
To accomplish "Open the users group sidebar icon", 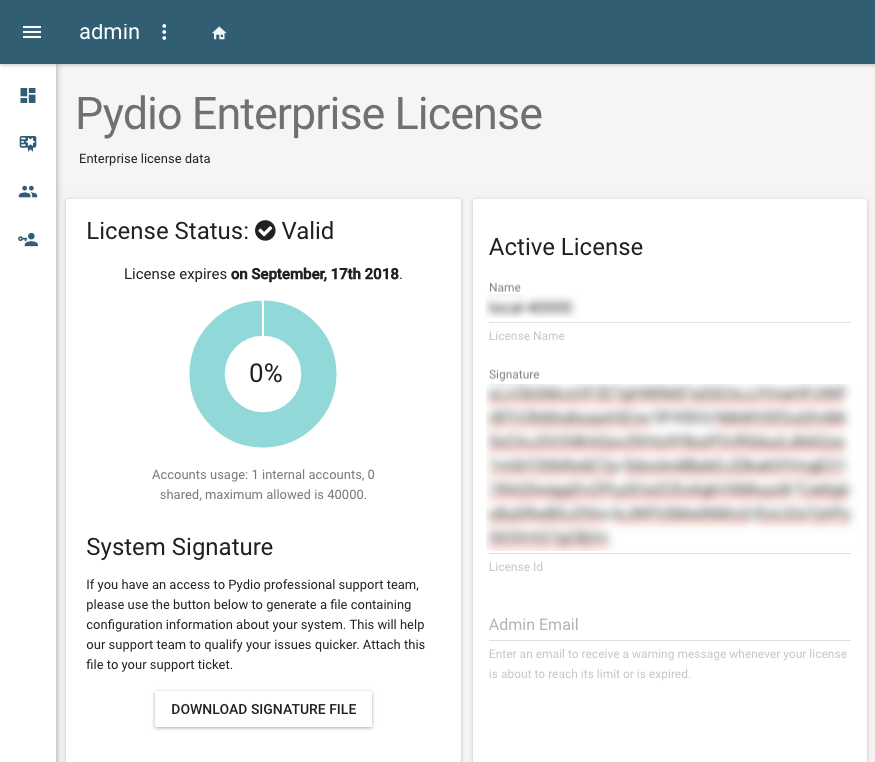I will click(x=28, y=192).
